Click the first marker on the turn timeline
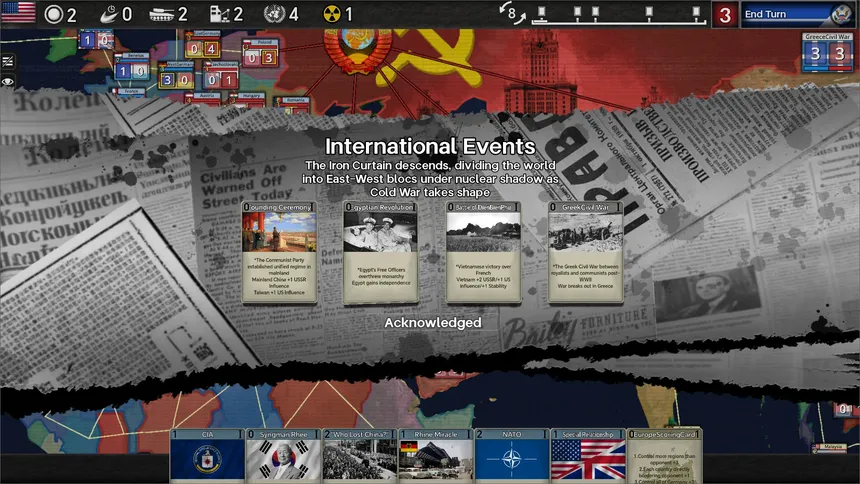The height and width of the screenshot is (484, 860). (x=541, y=12)
